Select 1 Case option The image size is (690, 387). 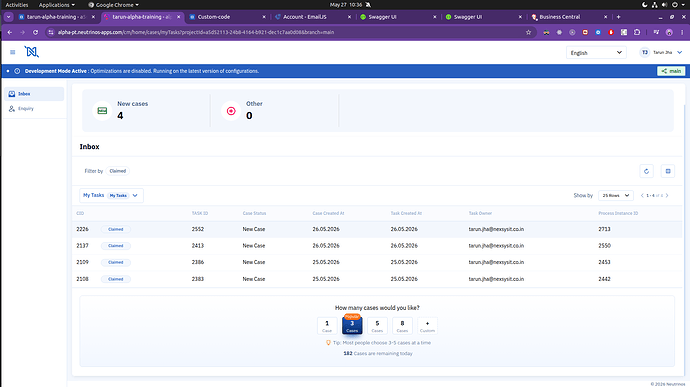click(x=327, y=326)
